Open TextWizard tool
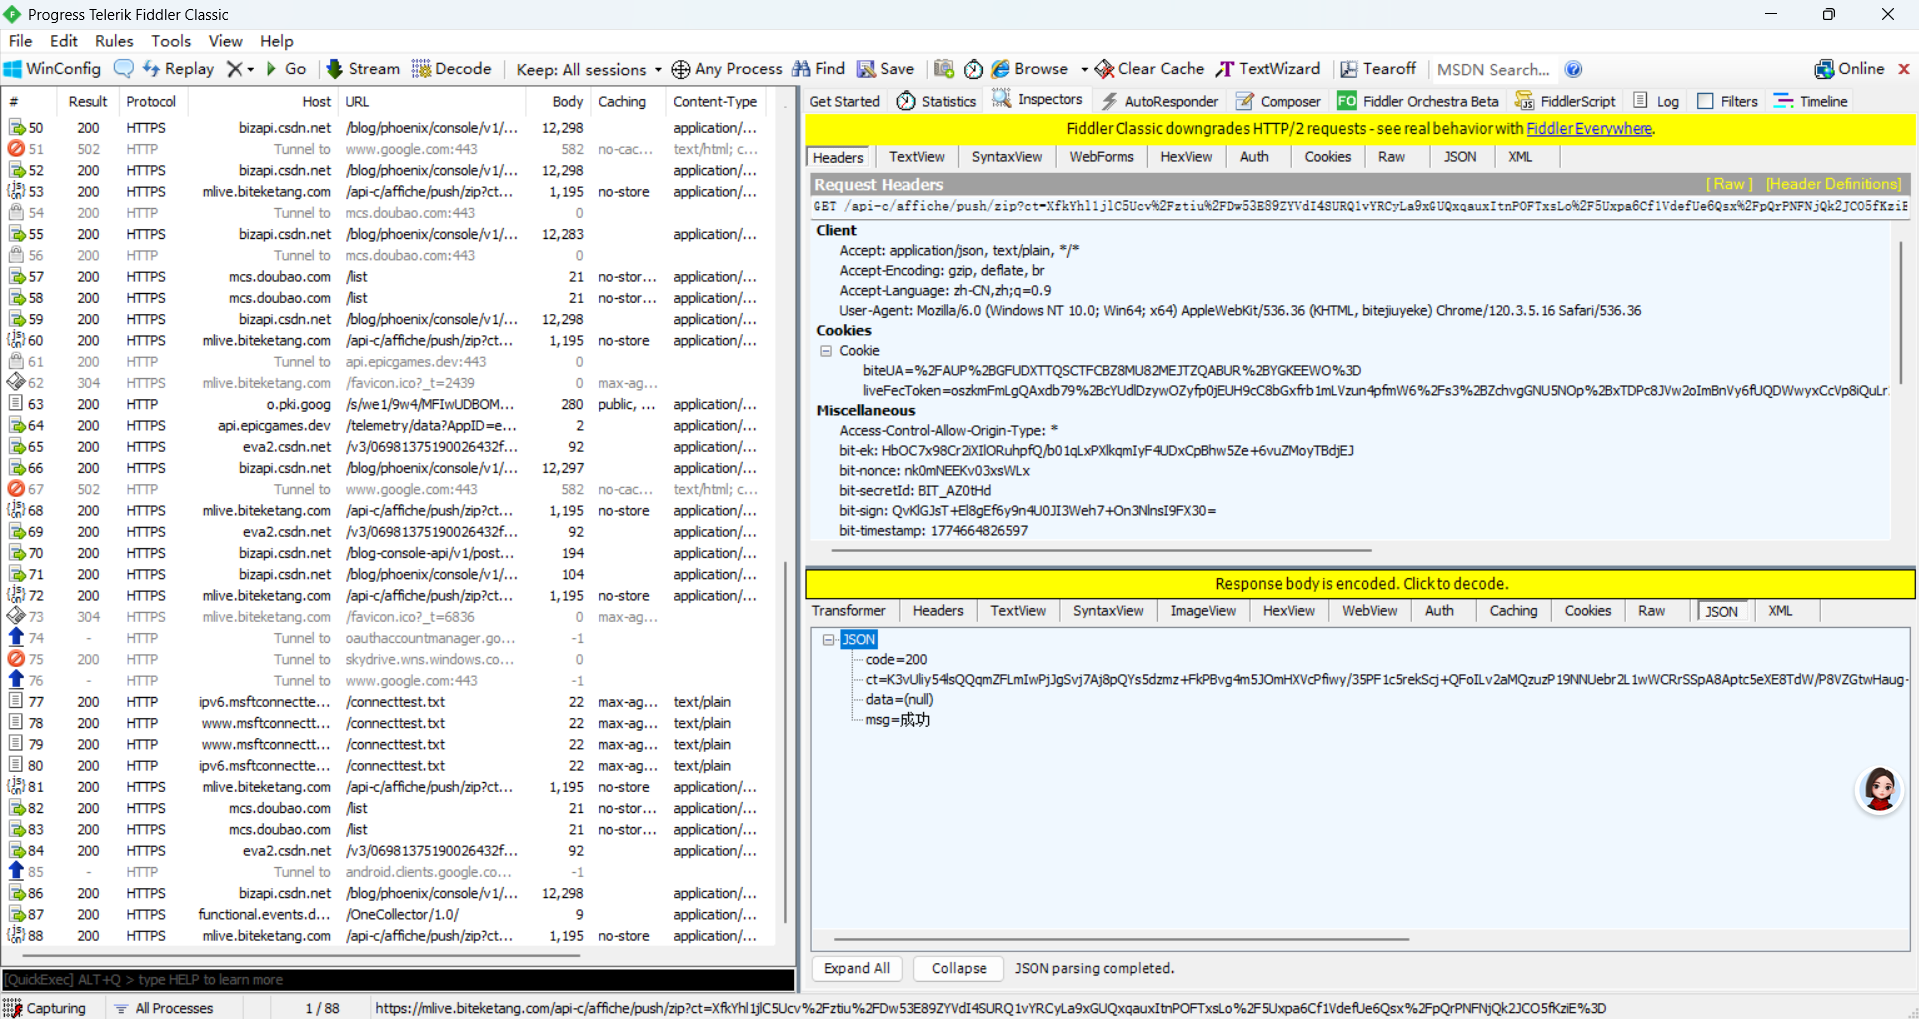 [1268, 69]
